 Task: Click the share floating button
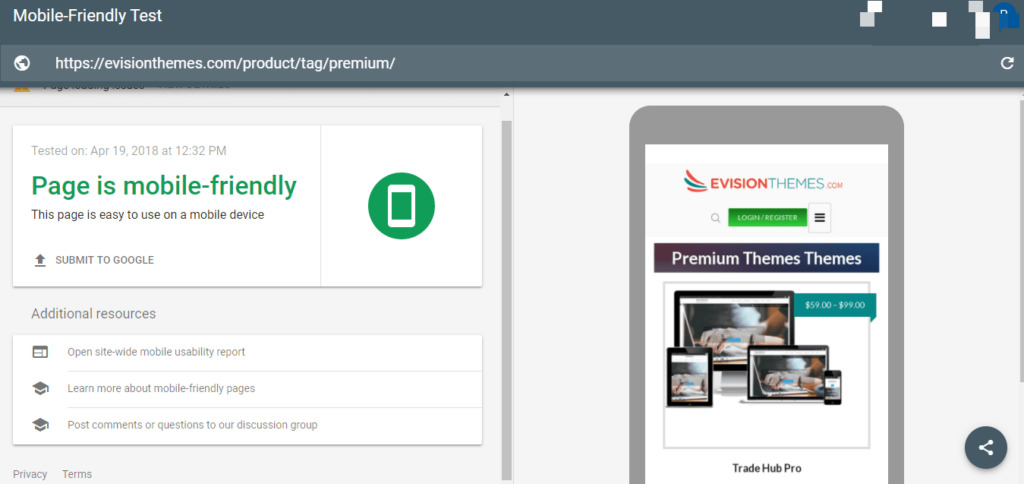pyautogui.click(x=986, y=447)
